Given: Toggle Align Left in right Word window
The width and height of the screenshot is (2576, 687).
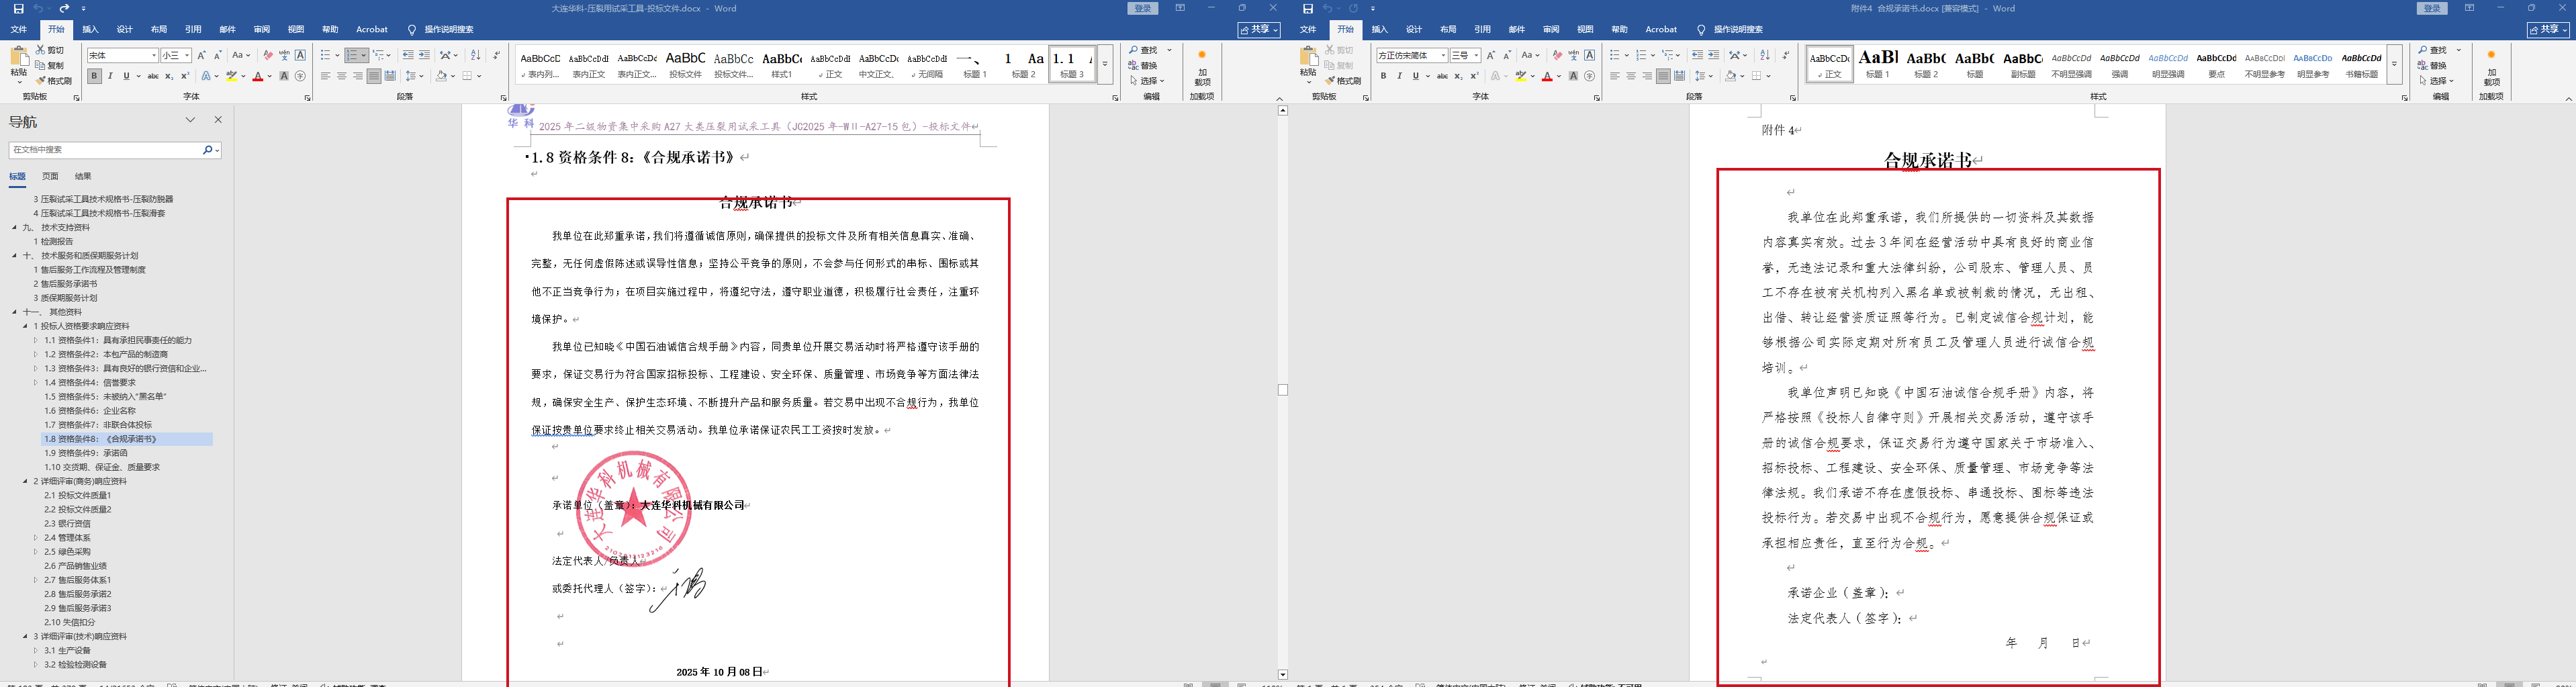Looking at the screenshot, I should tap(1614, 76).
